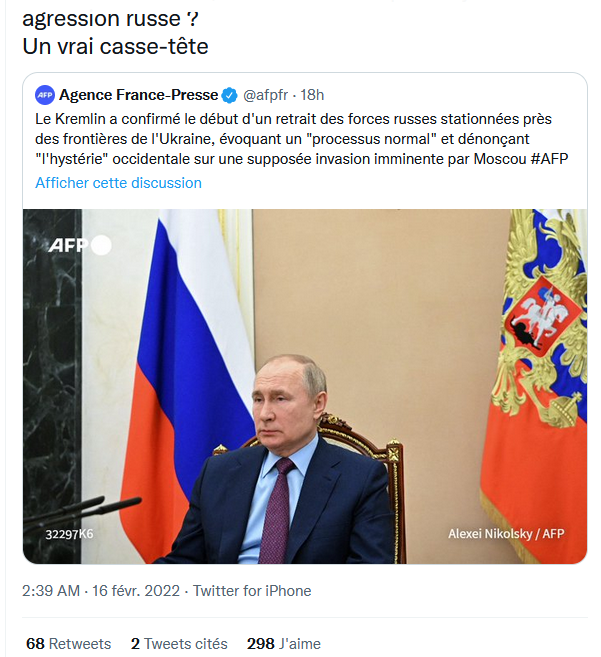Open the Agence France-Presse profile name
The image size is (601, 657).
click(138, 95)
